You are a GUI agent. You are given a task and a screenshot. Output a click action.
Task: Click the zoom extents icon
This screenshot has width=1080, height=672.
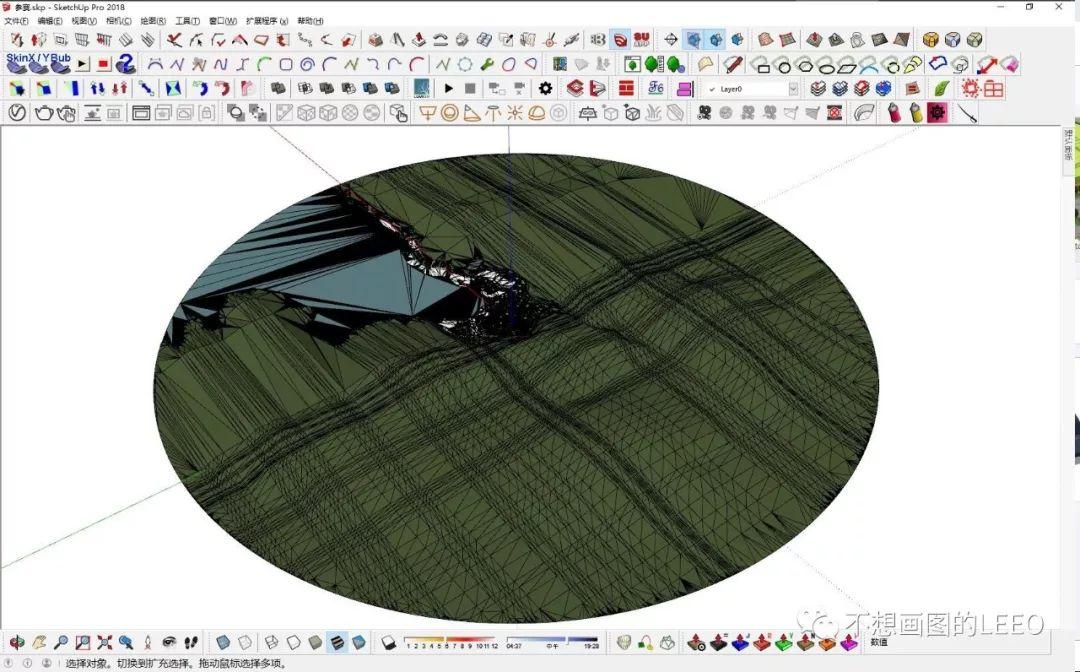(105, 643)
